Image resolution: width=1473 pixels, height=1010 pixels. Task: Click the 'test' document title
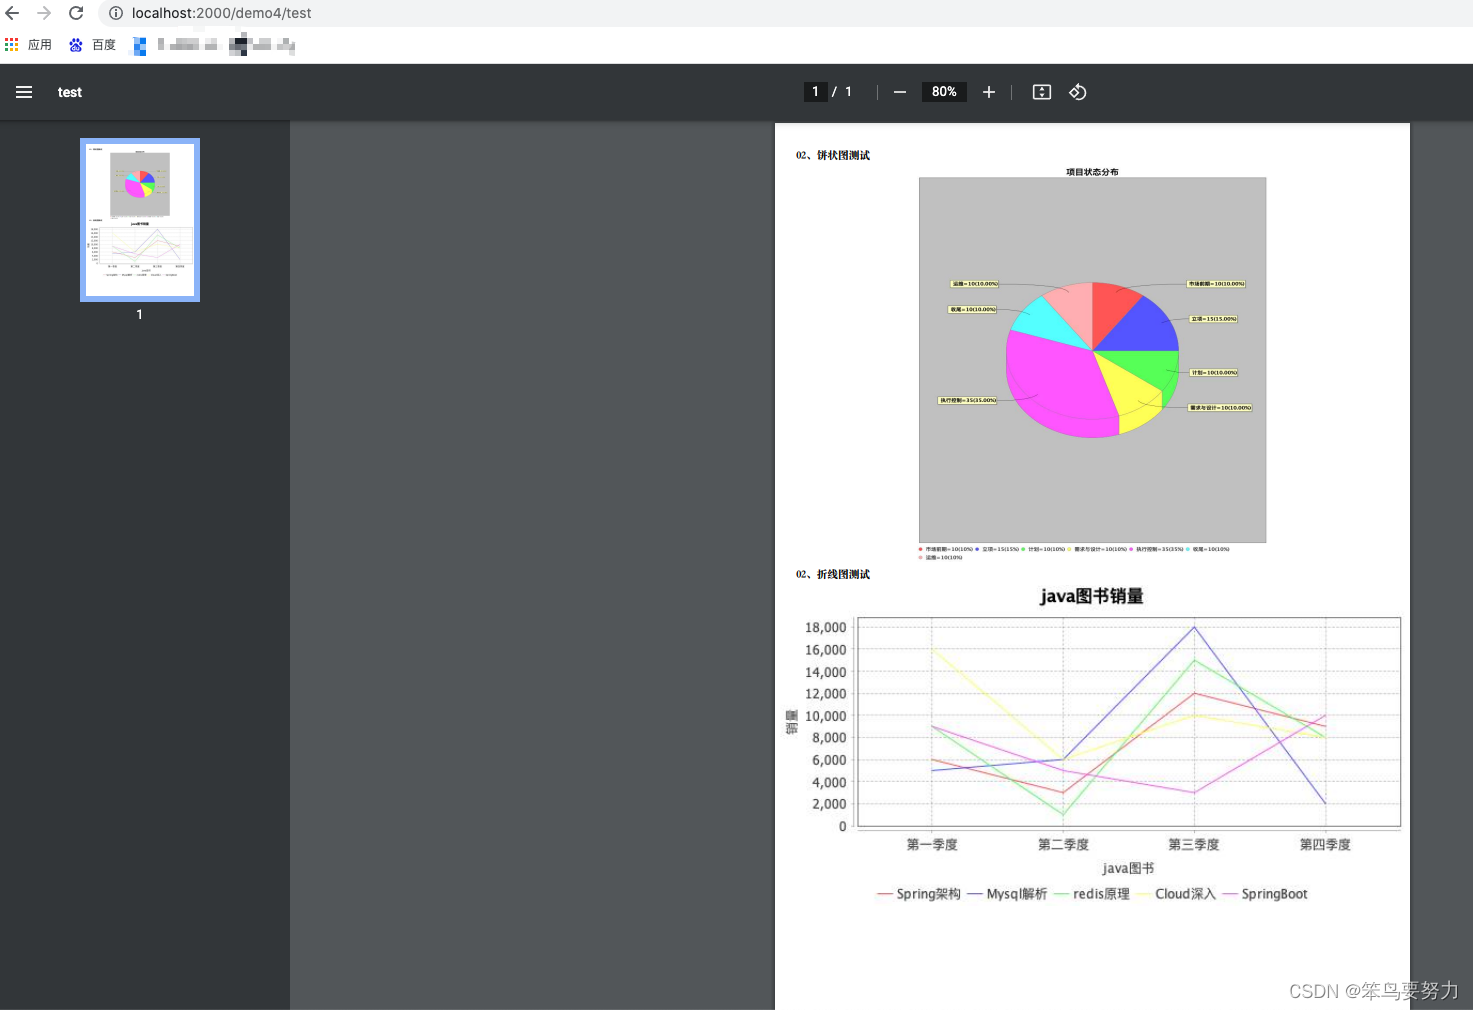pyautogui.click(x=70, y=92)
